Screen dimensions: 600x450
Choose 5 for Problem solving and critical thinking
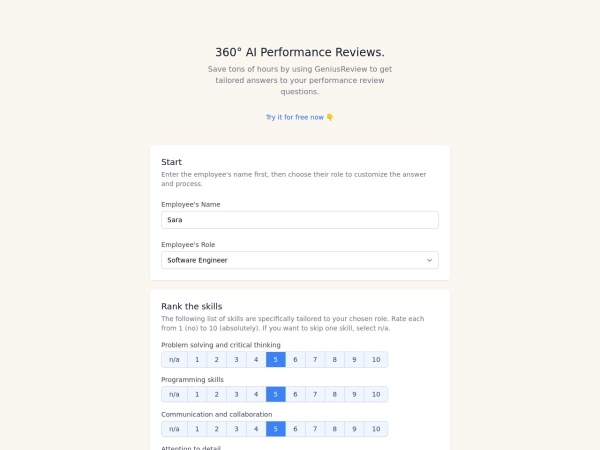(x=276, y=360)
